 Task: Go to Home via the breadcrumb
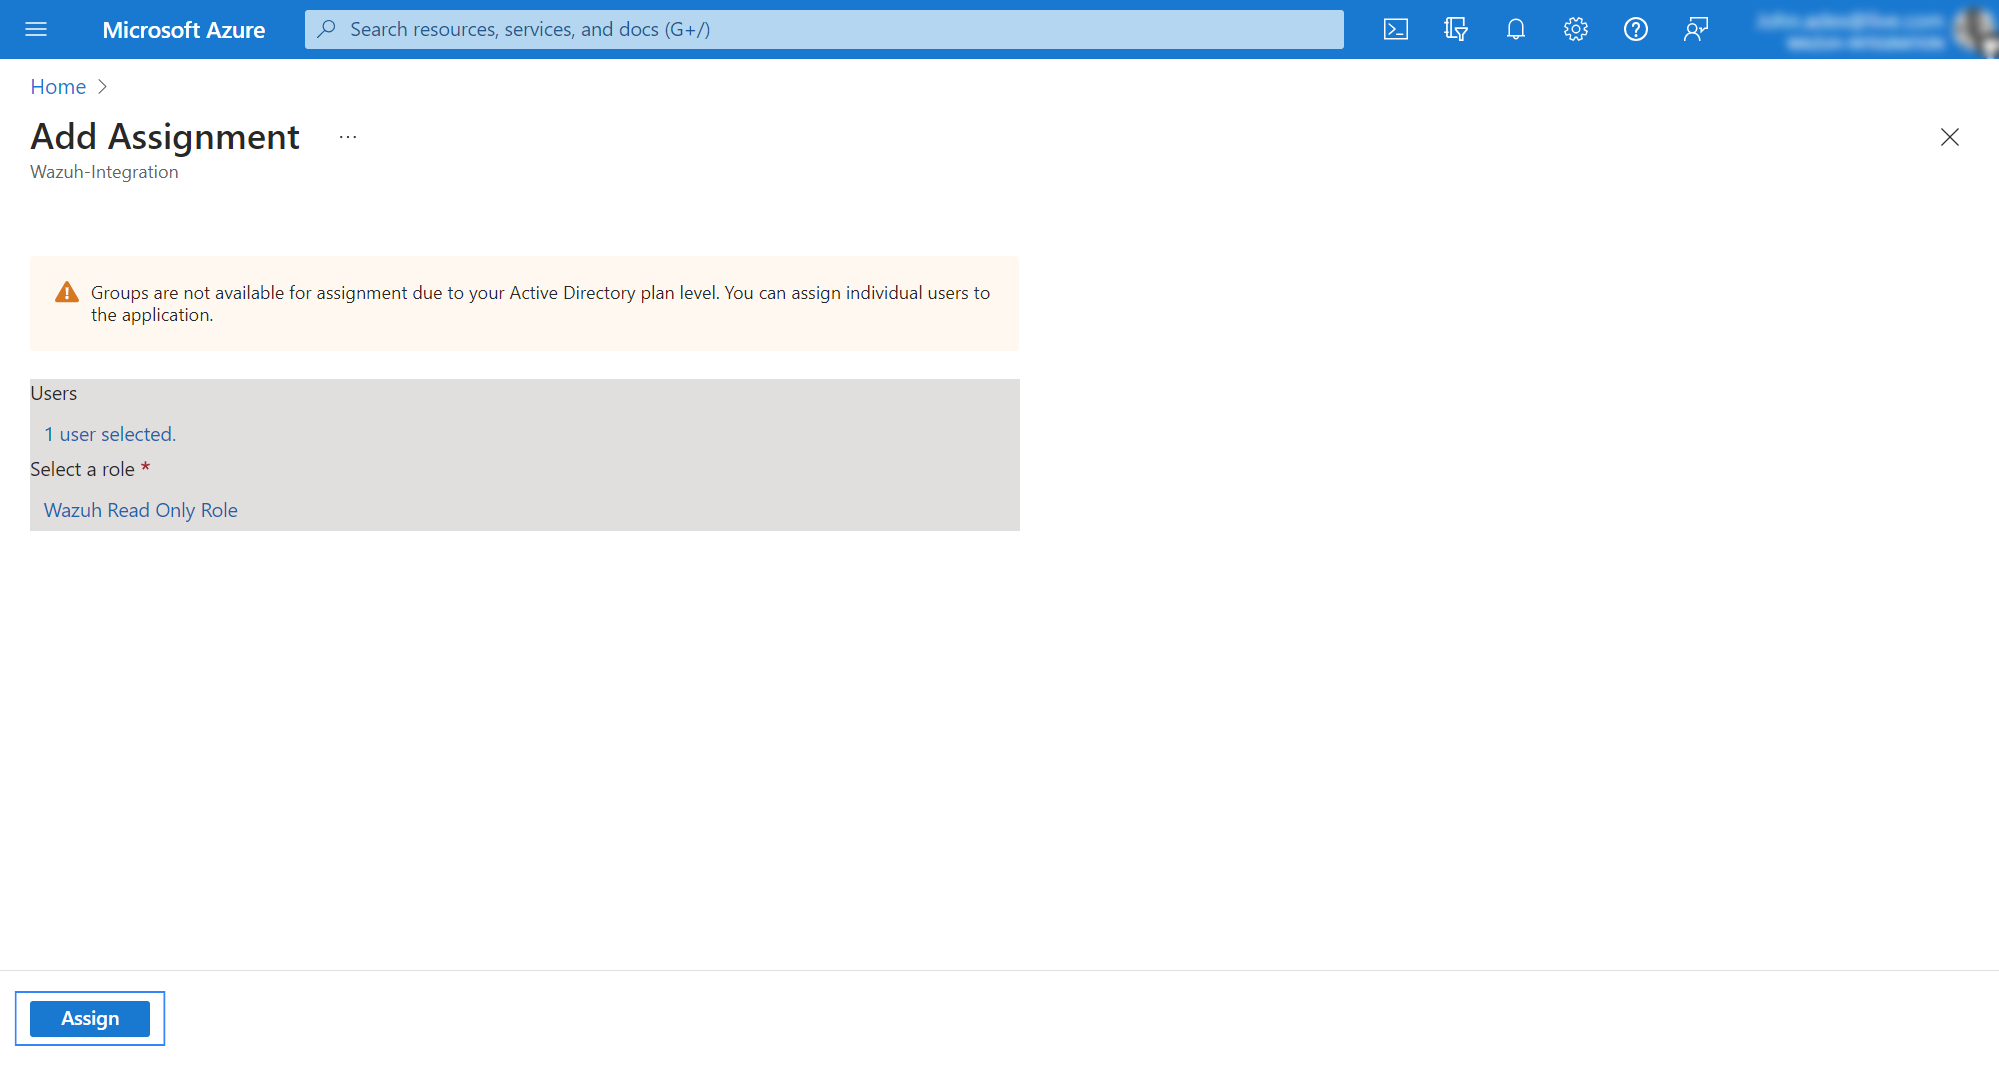tap(58, 87)
